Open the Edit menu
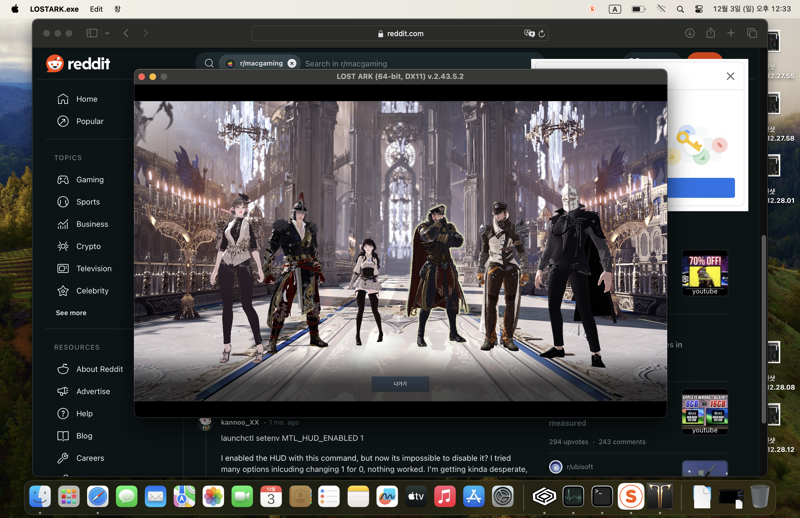 click(x=96, y=9)
